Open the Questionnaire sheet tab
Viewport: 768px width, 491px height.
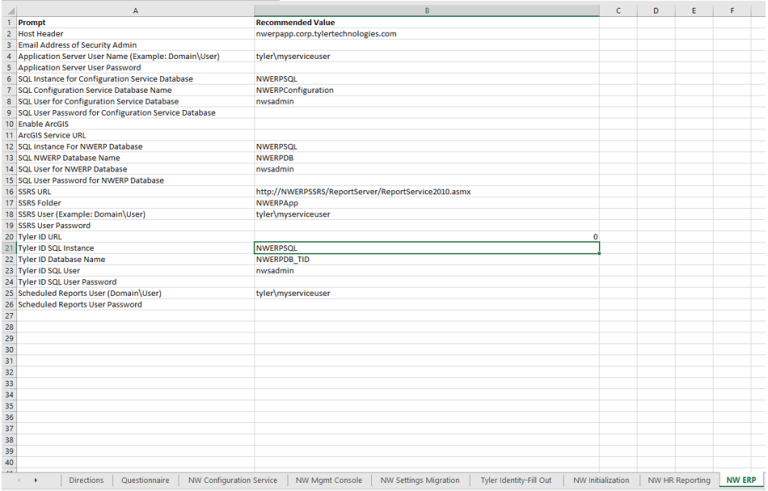click(145, 480)
